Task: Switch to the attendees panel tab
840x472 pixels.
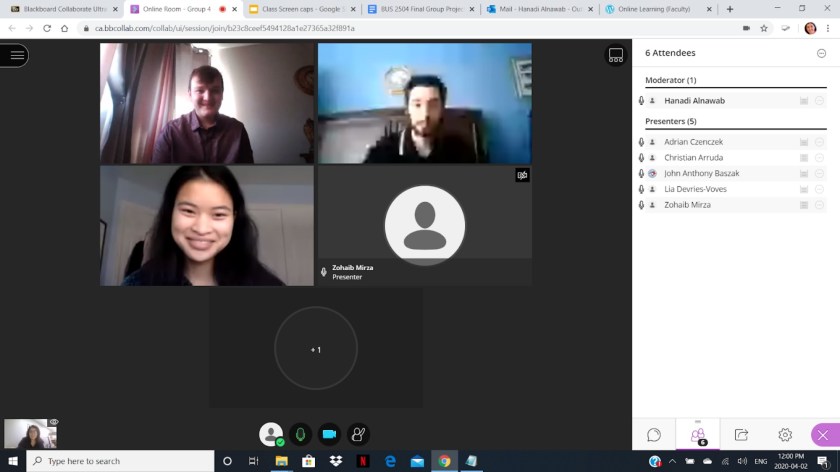Action: point(698,435)
